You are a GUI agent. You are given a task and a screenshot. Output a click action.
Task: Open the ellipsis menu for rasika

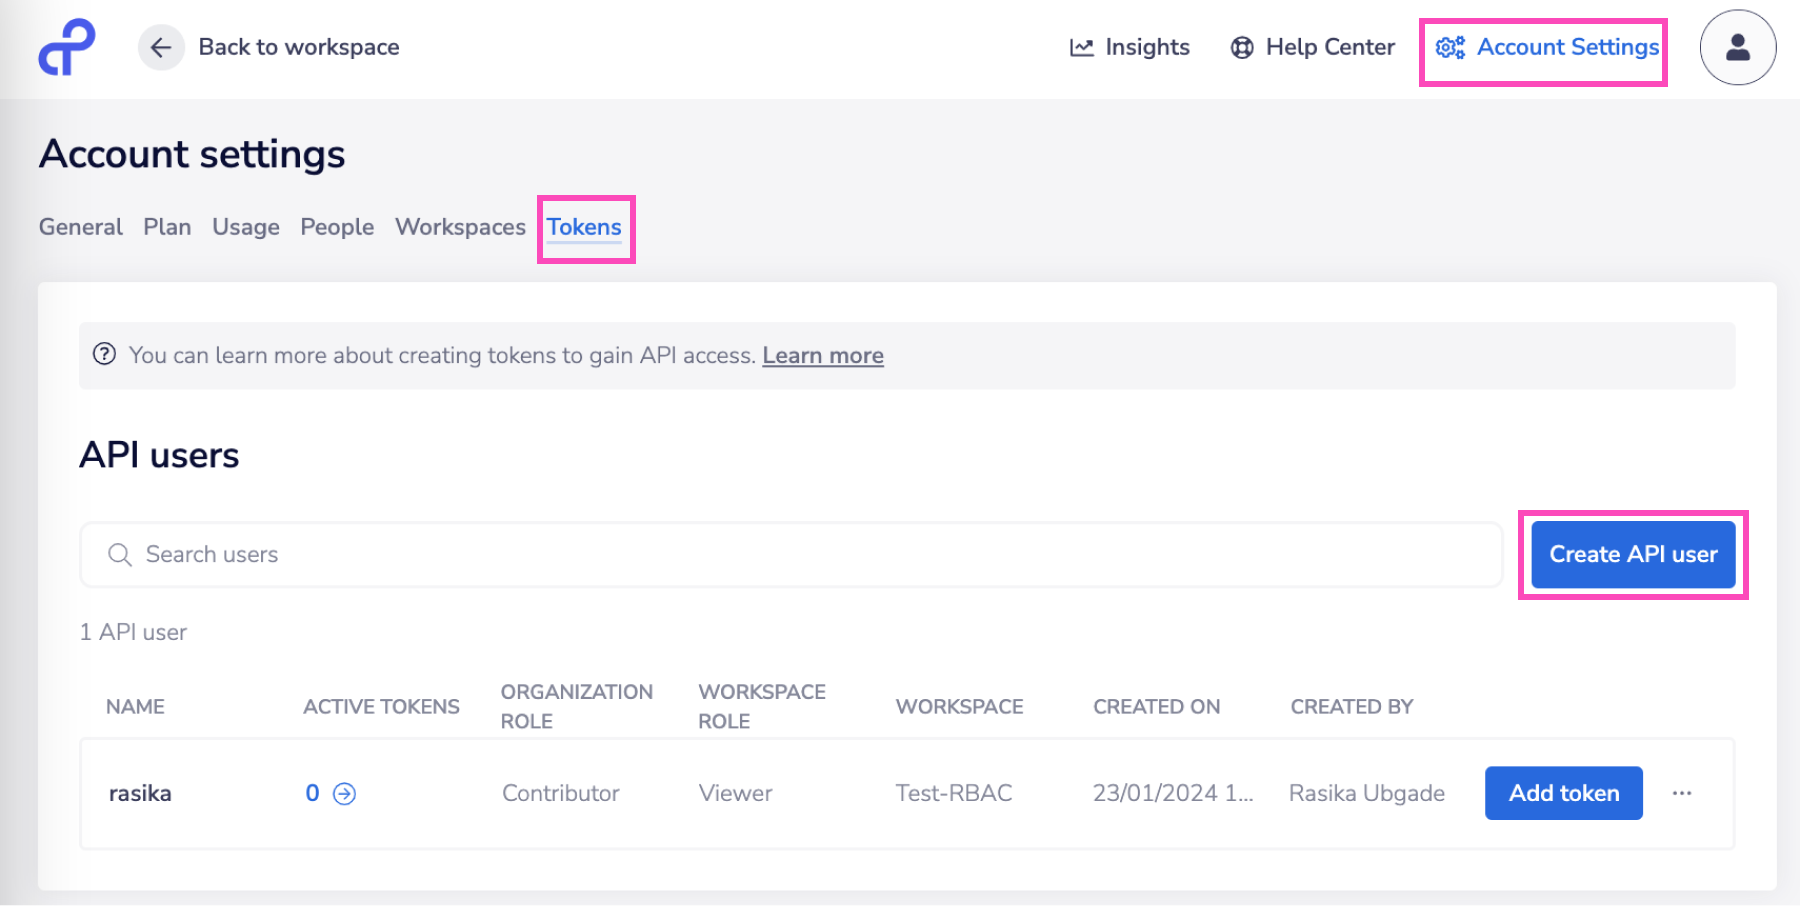coord(1682,793)
